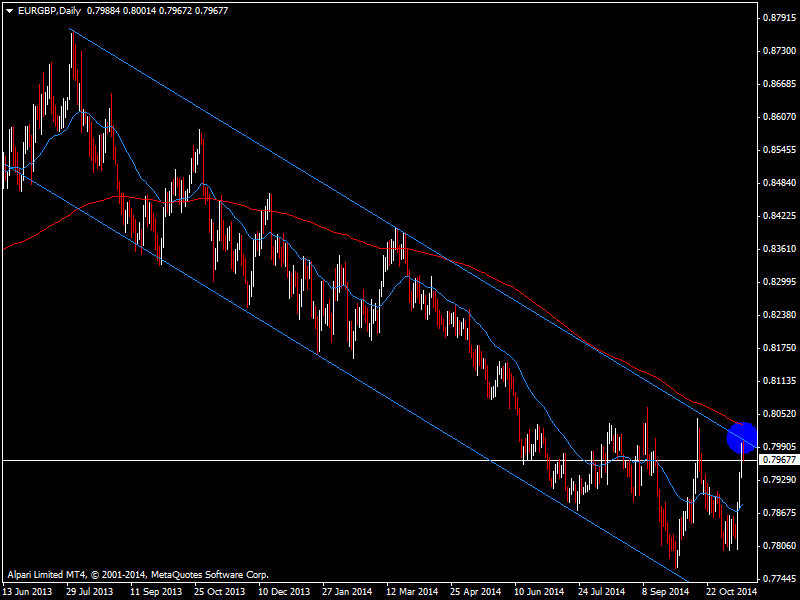Click price axis label 0.80520
Screen dimensions: 800x600
[x=779, y=413]
